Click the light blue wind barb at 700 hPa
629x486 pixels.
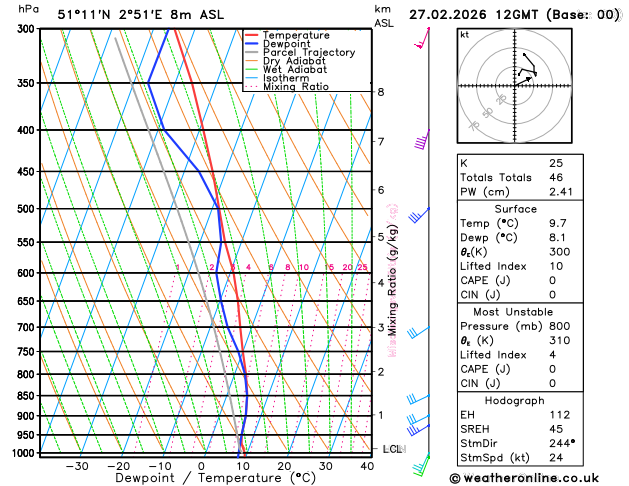[418, 332]
